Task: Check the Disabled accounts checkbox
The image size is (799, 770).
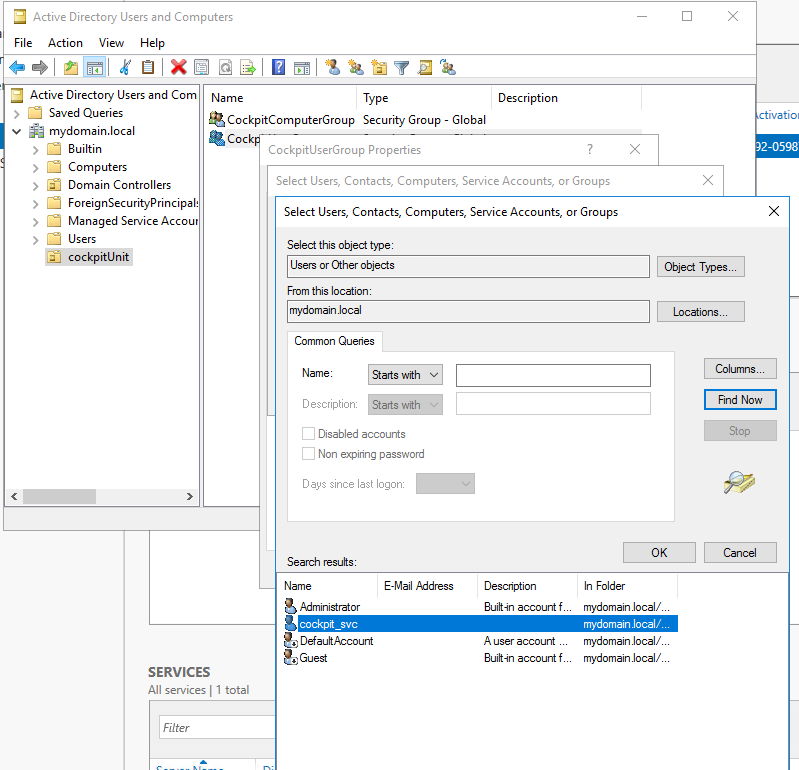Action: coord(308,434)
